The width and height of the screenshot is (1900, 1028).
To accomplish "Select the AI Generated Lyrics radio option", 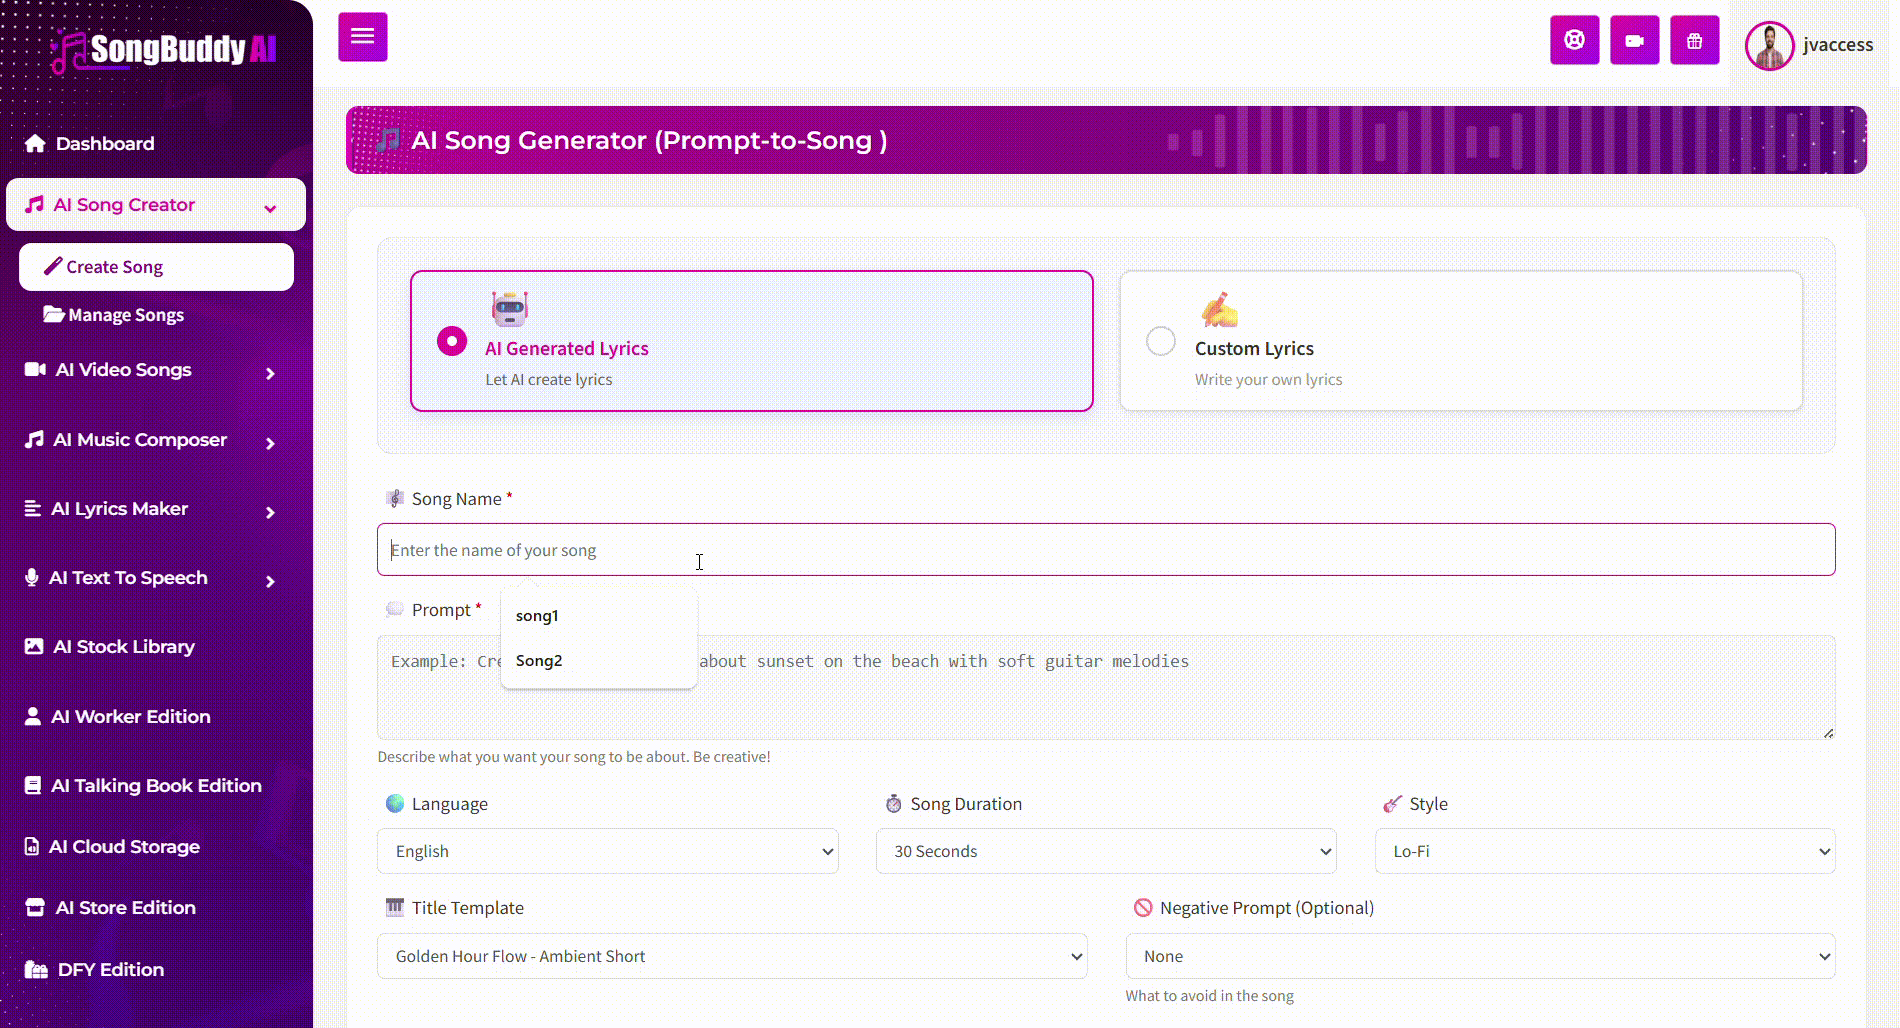I will tap(452, 341).
